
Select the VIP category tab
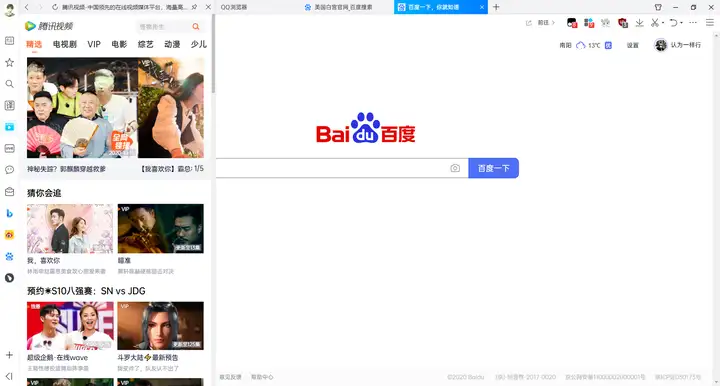(94, 45)
